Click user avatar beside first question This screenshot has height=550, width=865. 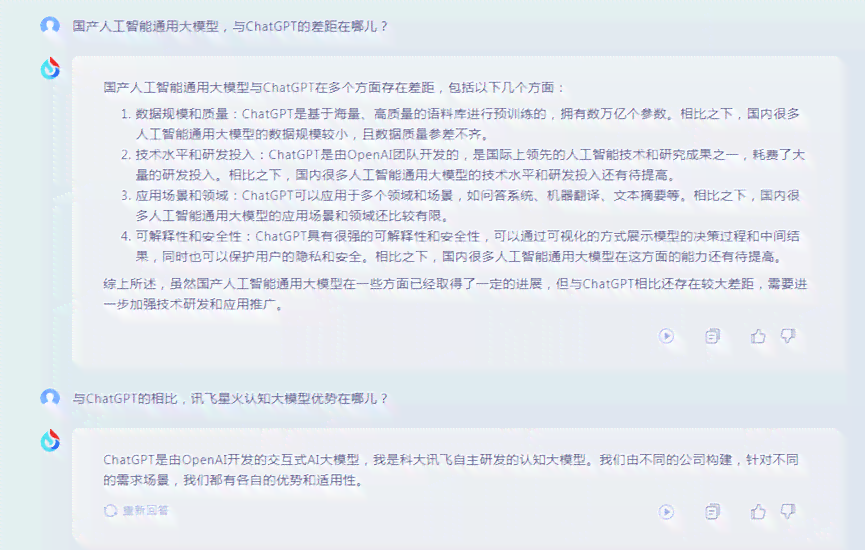tap(50, 25)
